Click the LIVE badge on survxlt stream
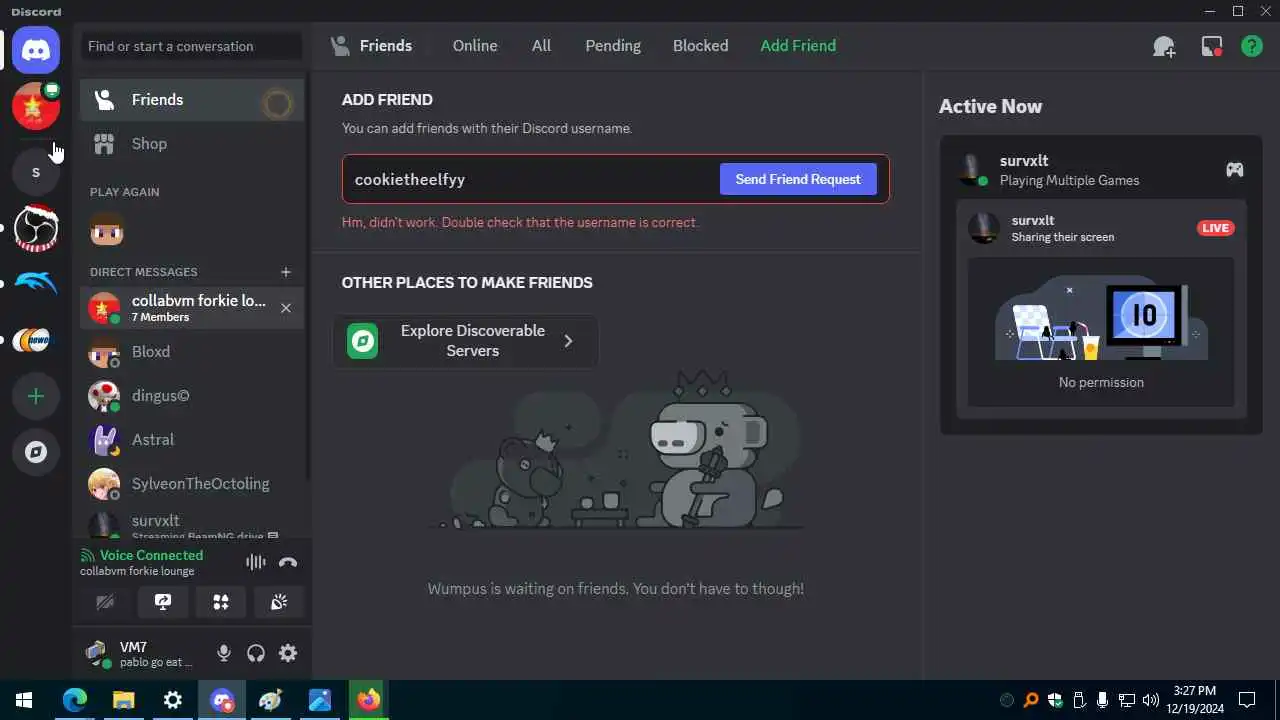The image size is (1280, 720). pos(1215,228)
